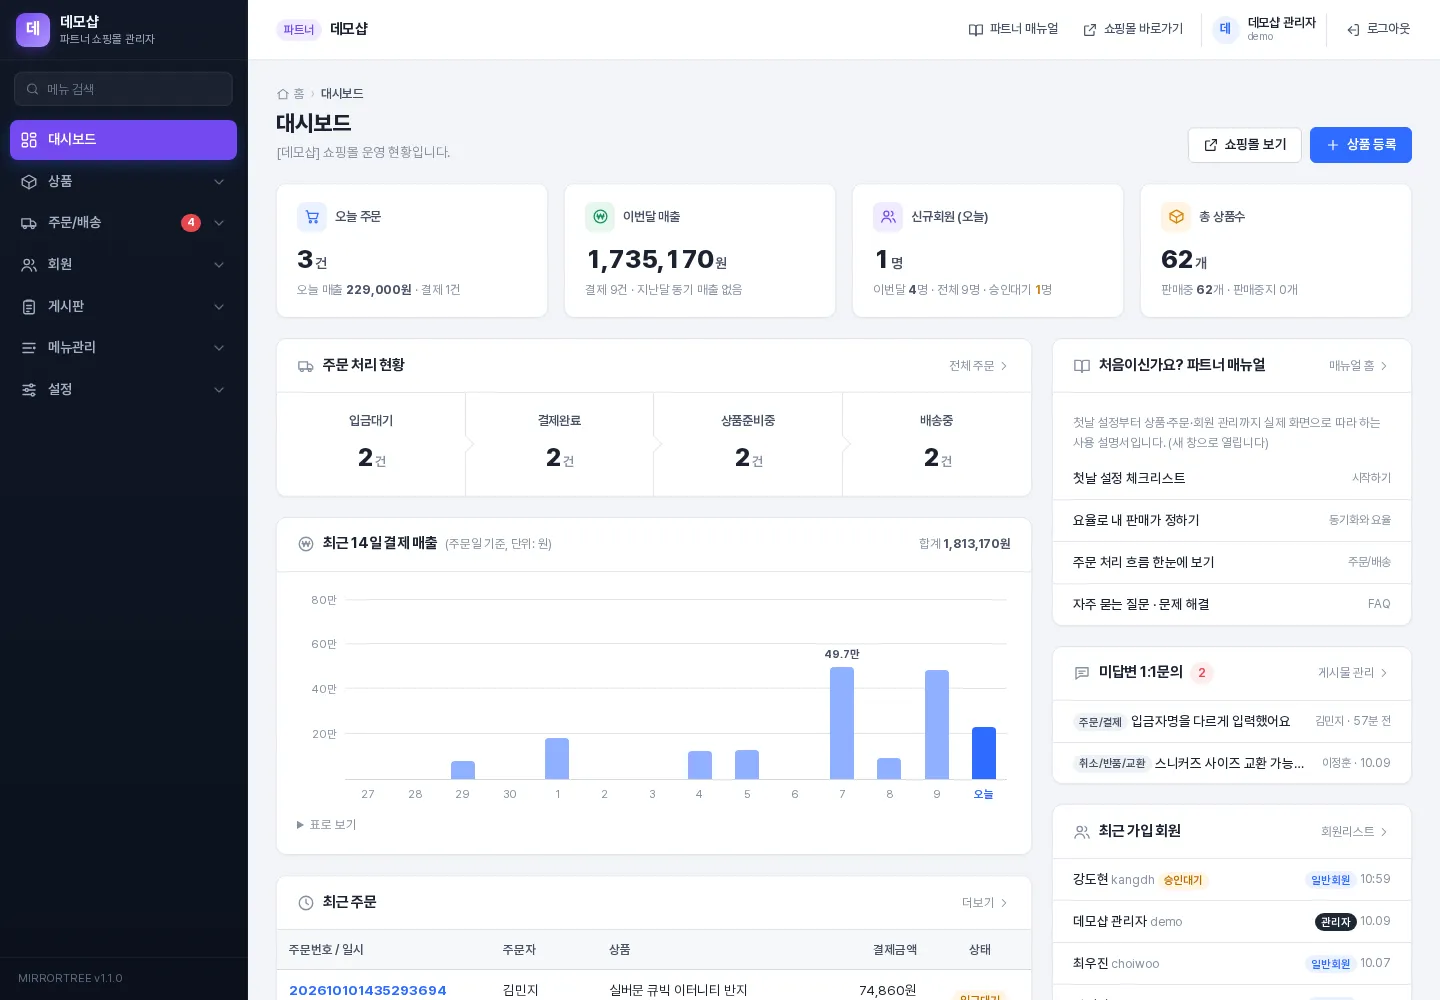Expand the 주문/배송 menu chevron
Image resolution: width=1440 pixels, height=1000 pixels.
tap(219, 223)
